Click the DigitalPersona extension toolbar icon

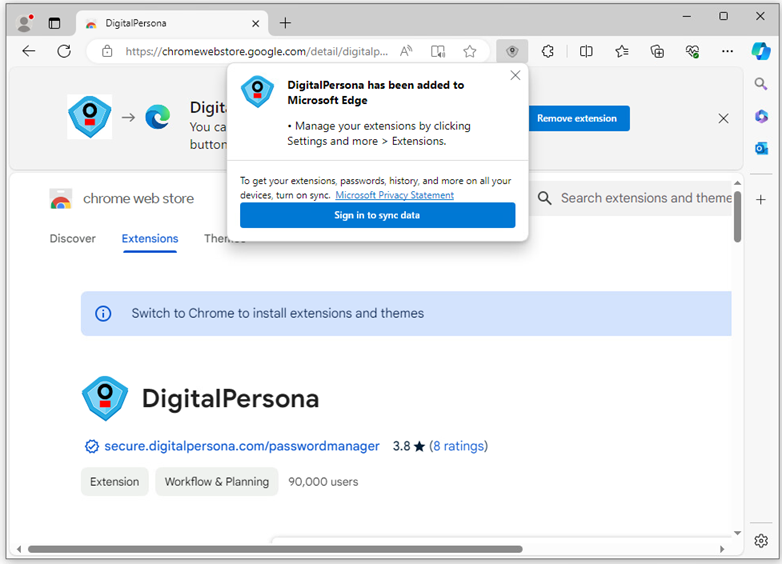pyautogui.click(x=512, y=51)
